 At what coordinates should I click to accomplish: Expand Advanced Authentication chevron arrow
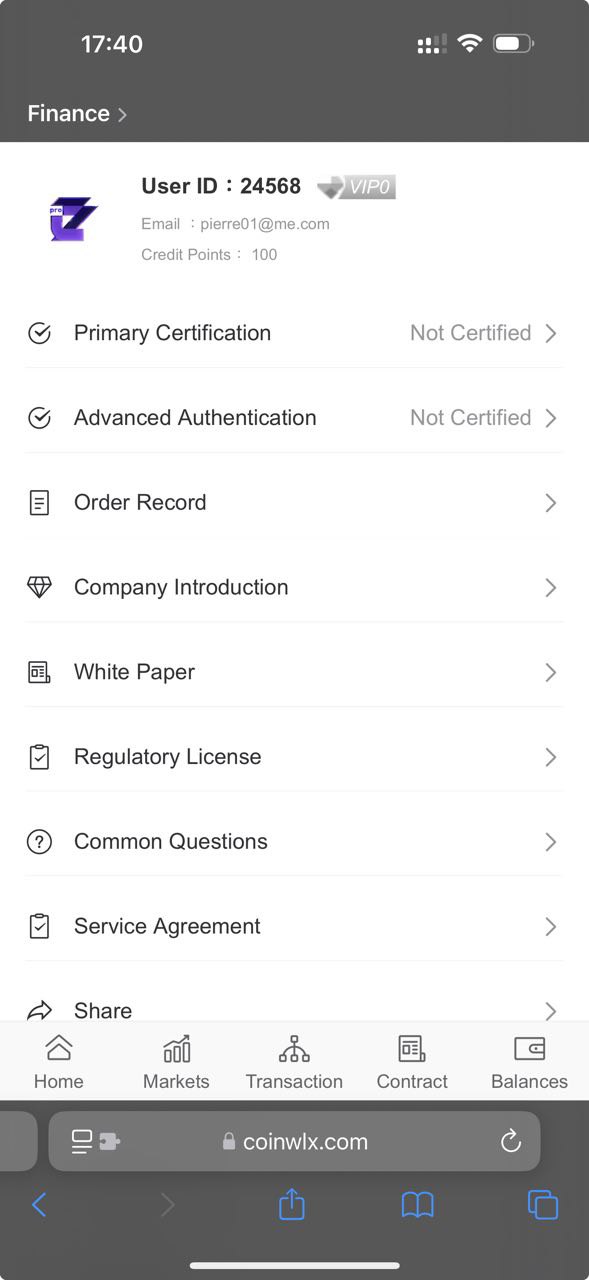click(x=551, y=418)
